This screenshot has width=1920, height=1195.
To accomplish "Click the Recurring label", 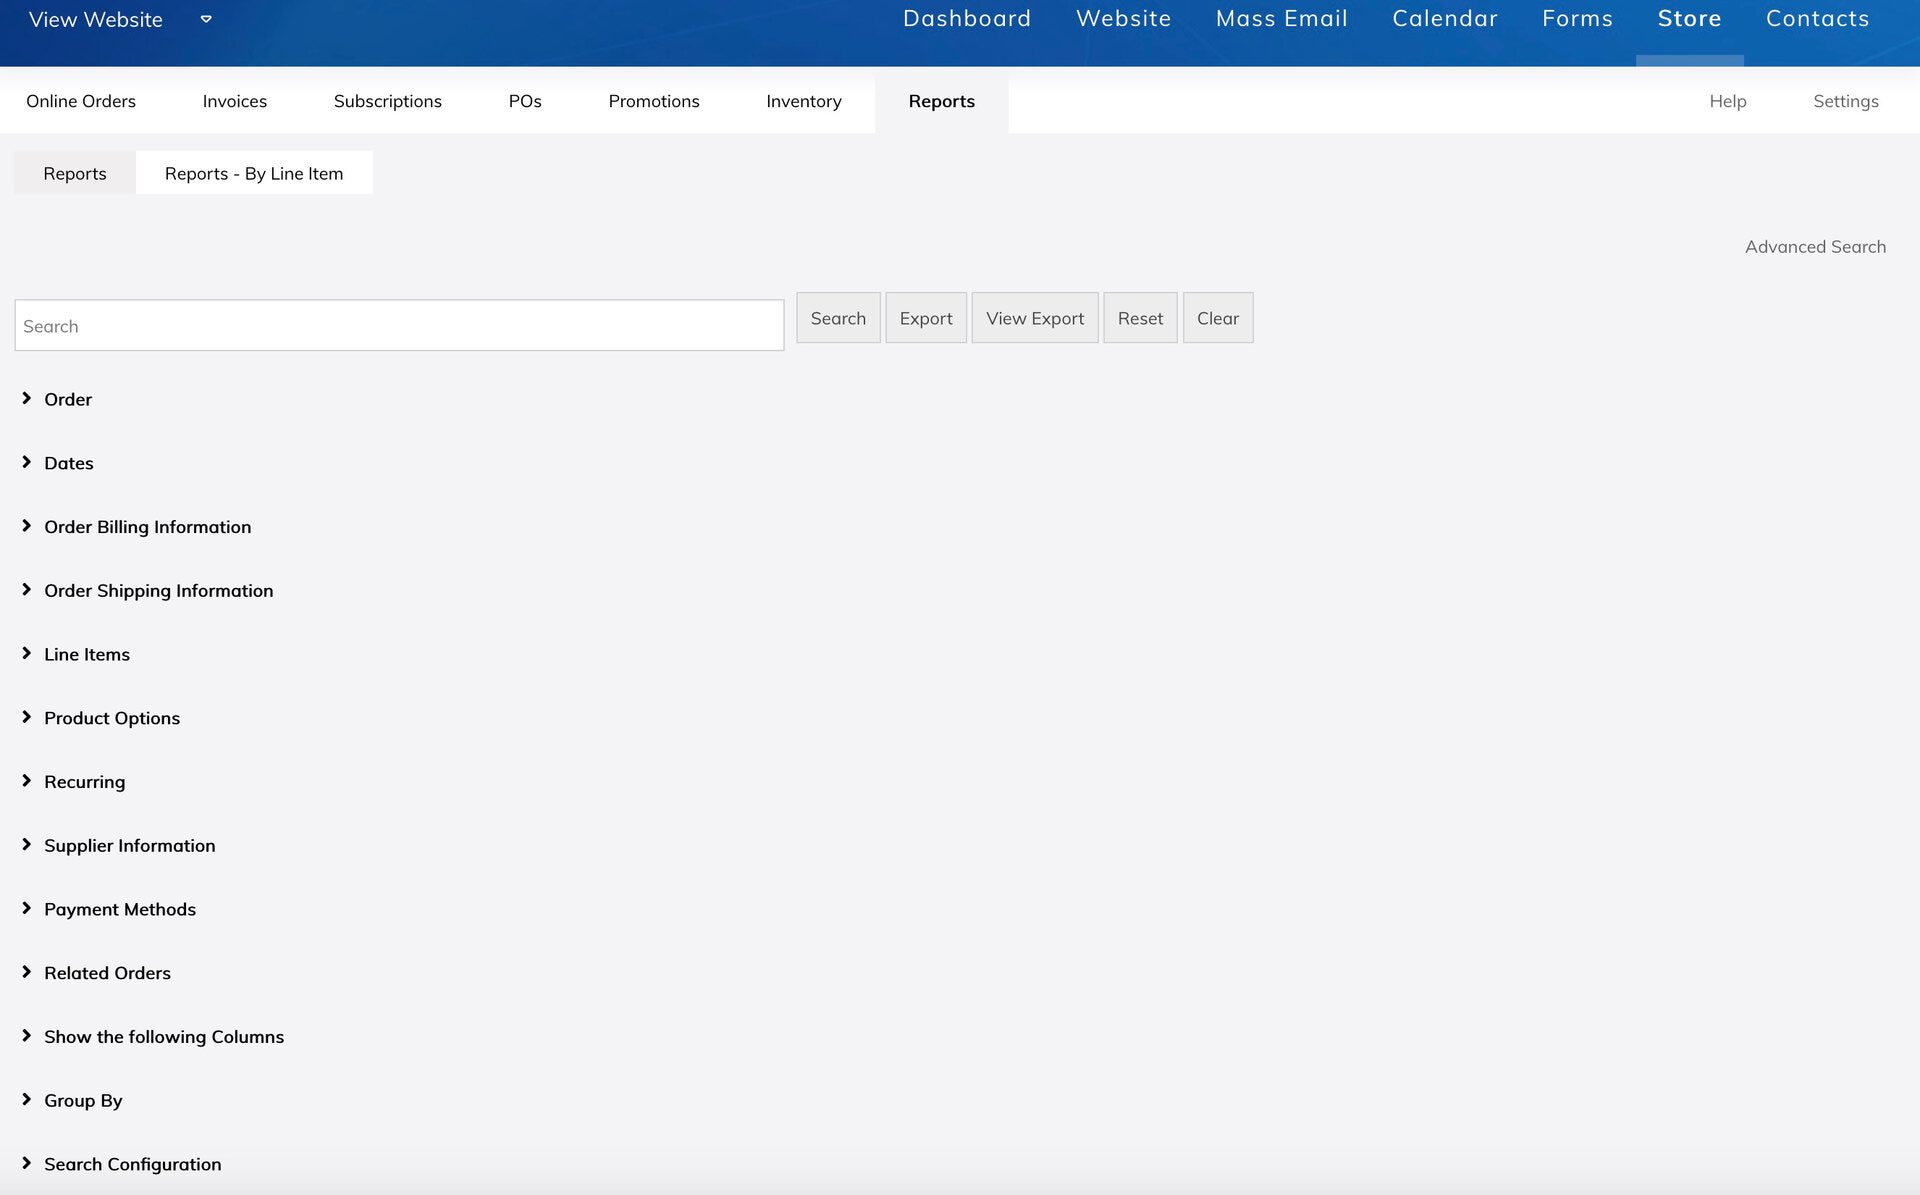I will pos(85,782).
